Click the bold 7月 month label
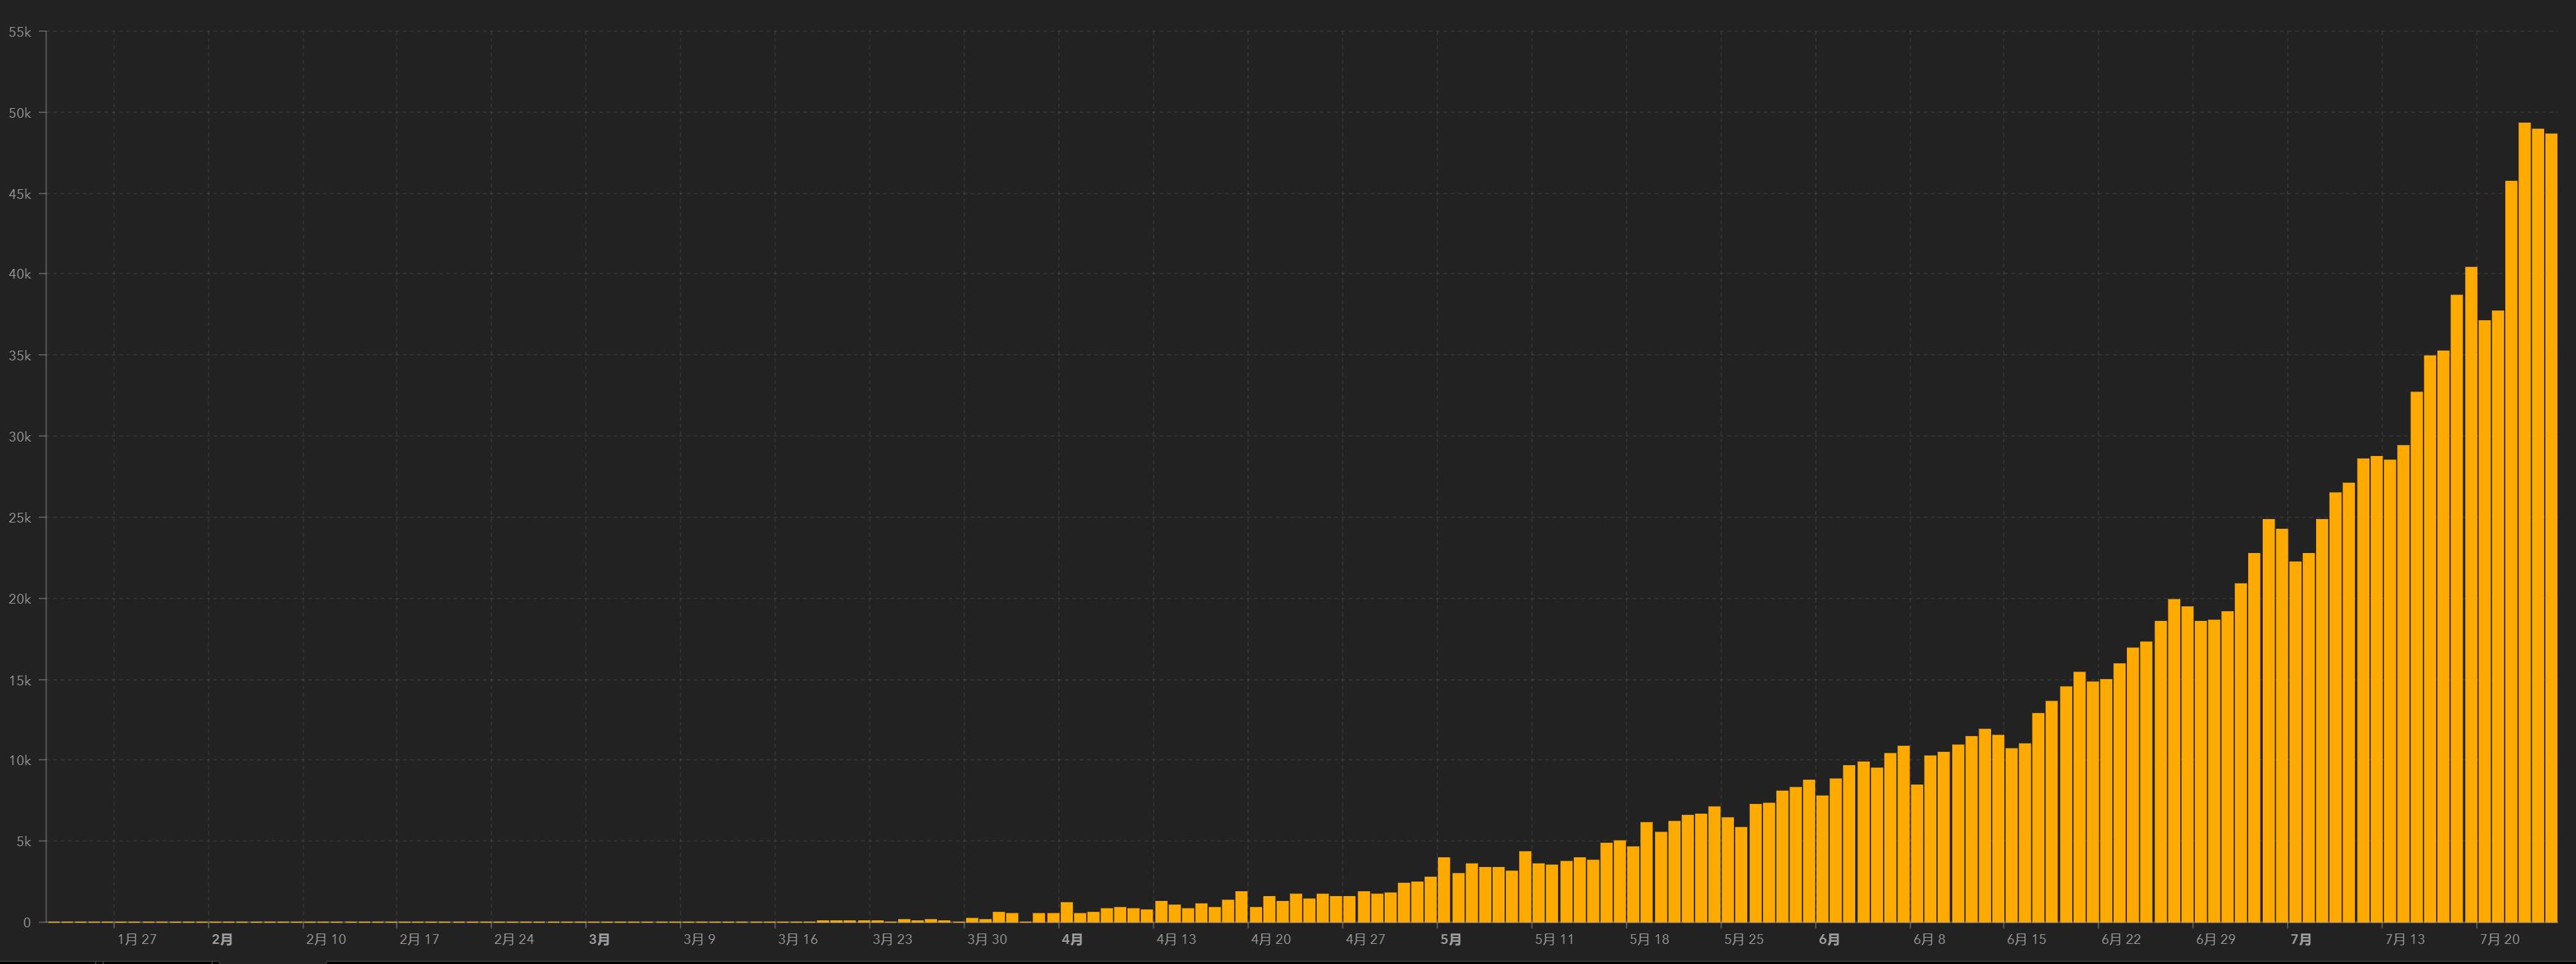2576x964 pixels. (2301, 939)
